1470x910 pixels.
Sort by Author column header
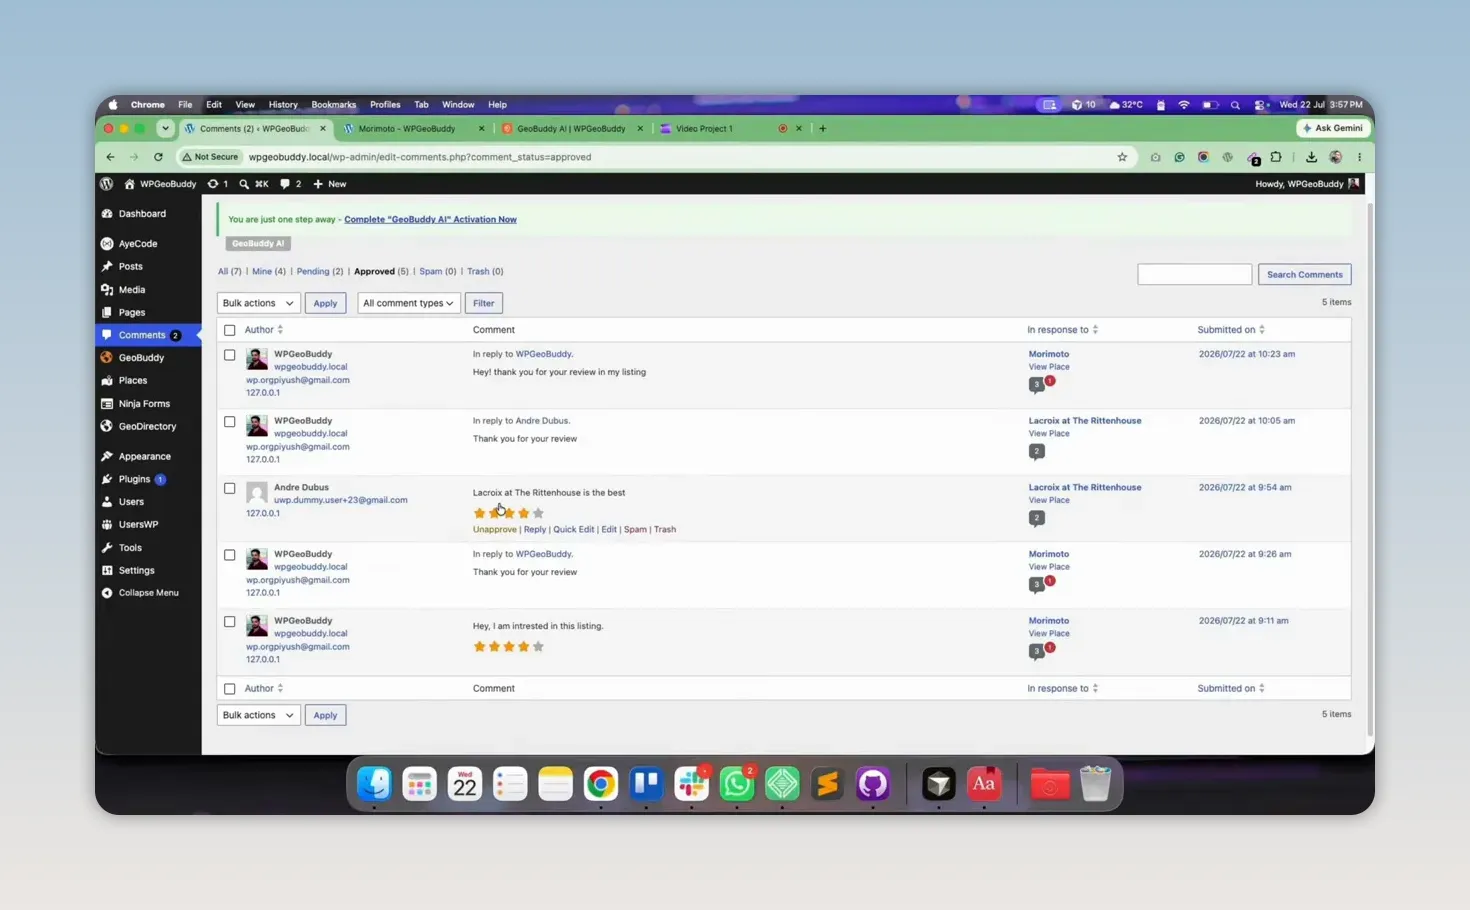[263, 330]
